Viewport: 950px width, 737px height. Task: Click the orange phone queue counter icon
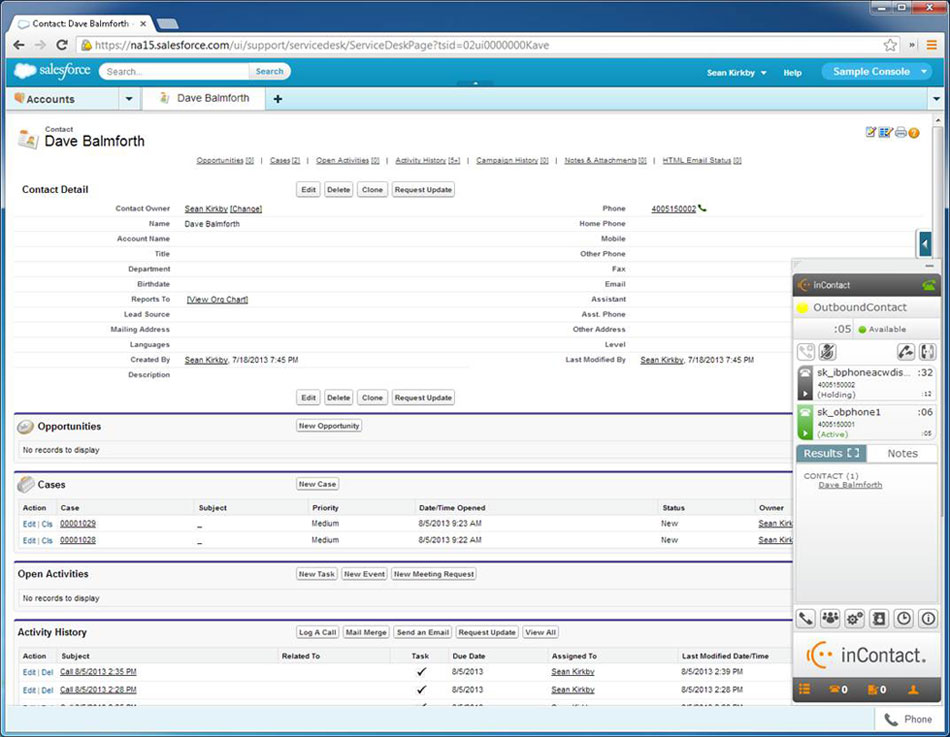tap(839, 689)
